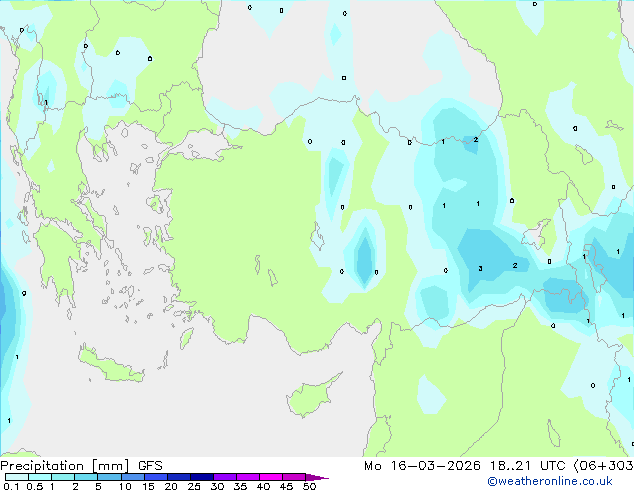Image resolution: width=634 pixels, height=490 pixels.
Task: Click the legend label "30"
Action: 217,486
